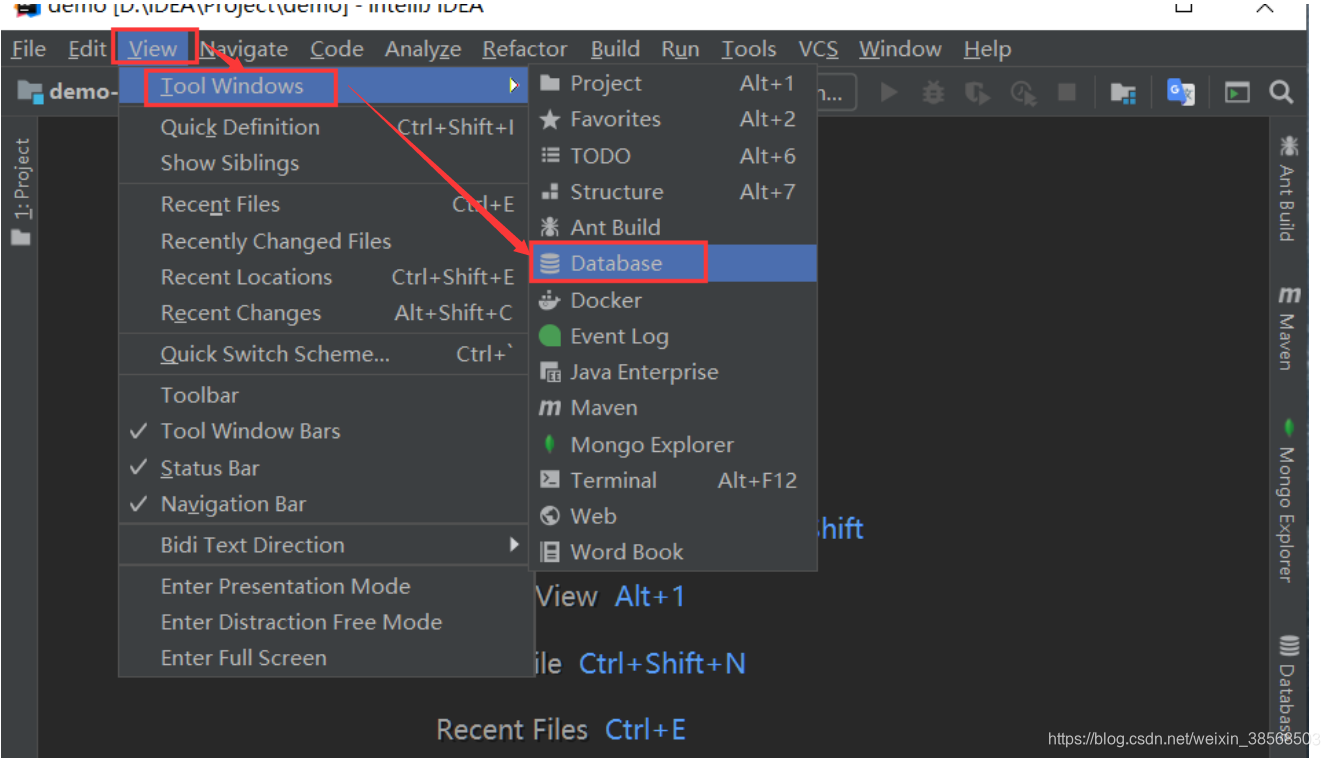Open Mongo Explorer right side tab

(1288, 500)
